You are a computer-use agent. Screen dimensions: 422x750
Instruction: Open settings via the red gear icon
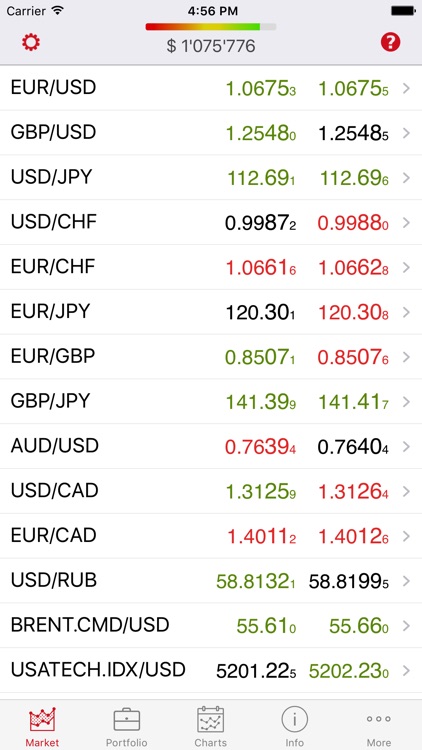[31, 43]
